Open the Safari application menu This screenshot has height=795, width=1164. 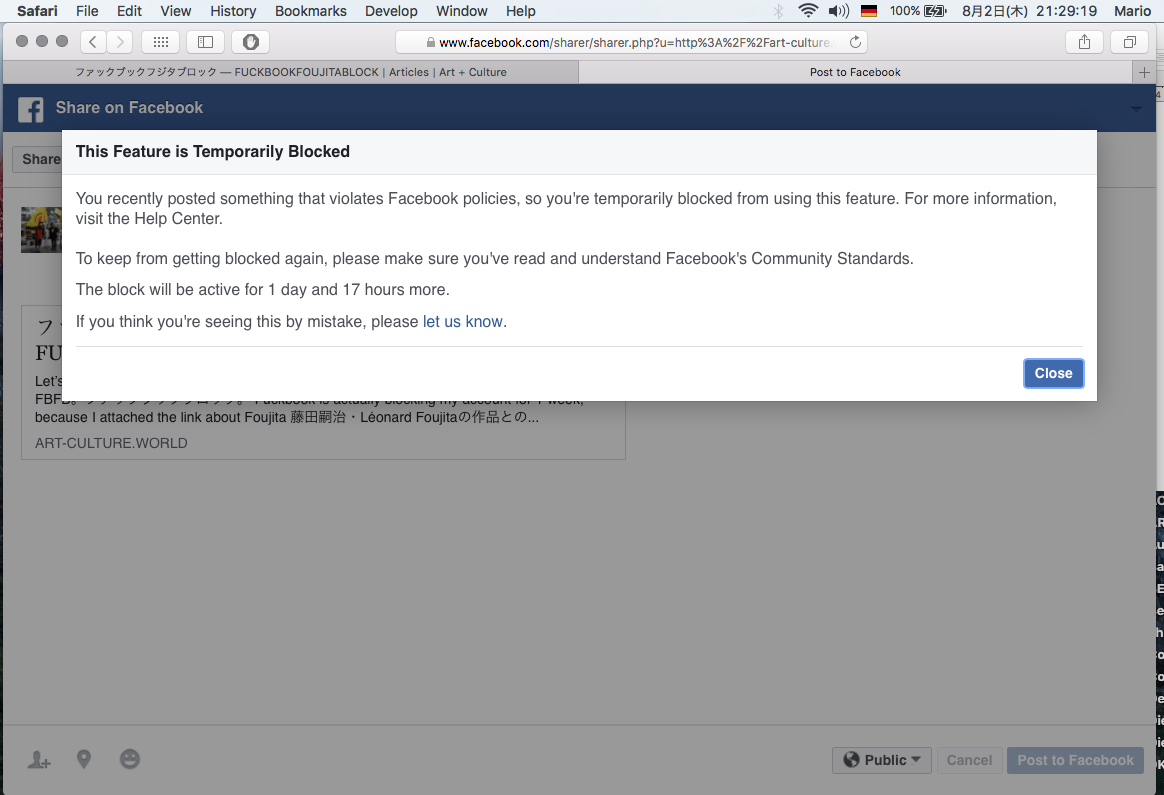37,11
